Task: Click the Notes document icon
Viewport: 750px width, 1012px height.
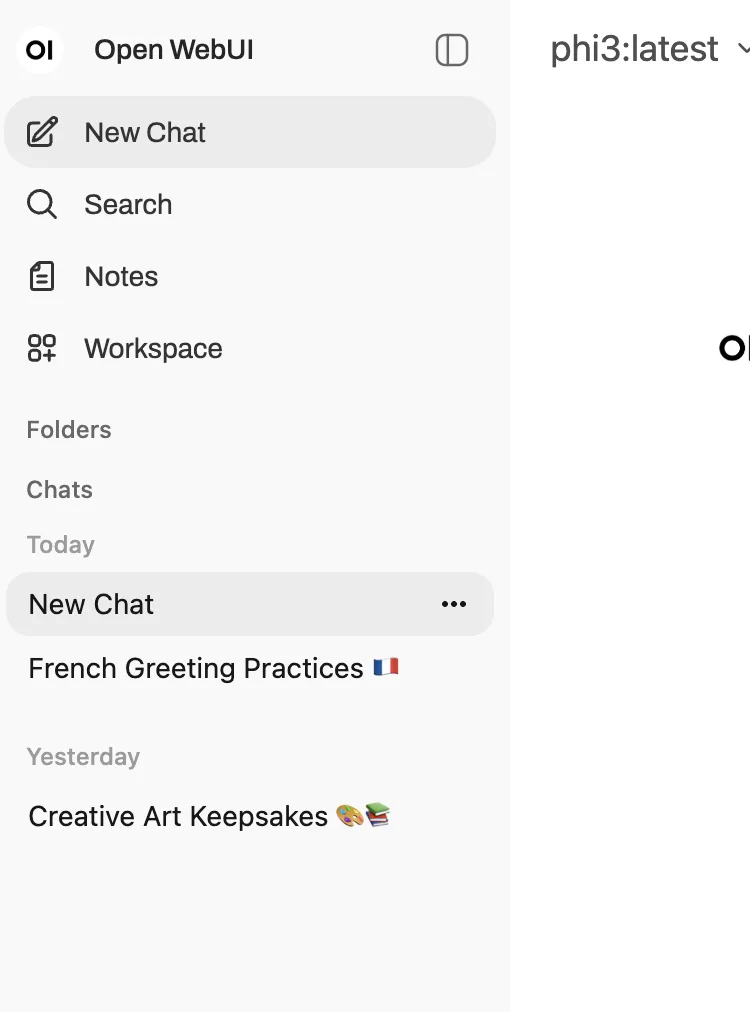Action: 42,276
